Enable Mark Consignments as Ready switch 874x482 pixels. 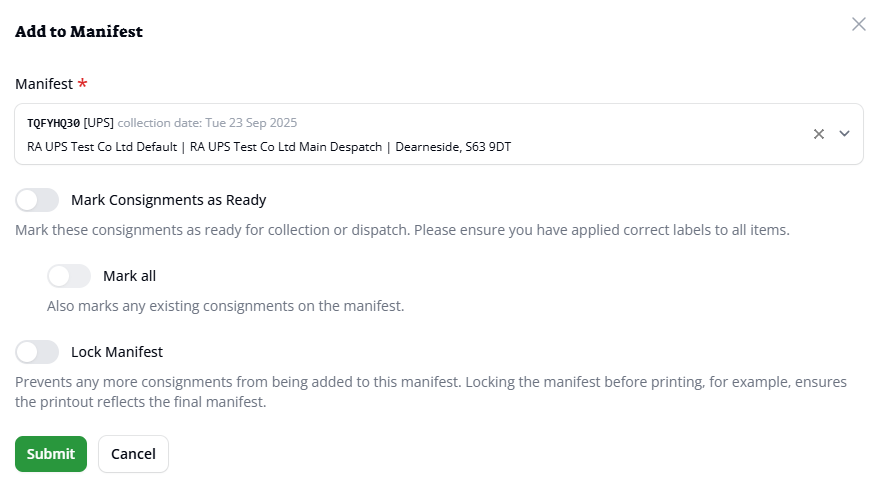coord(37,200)
